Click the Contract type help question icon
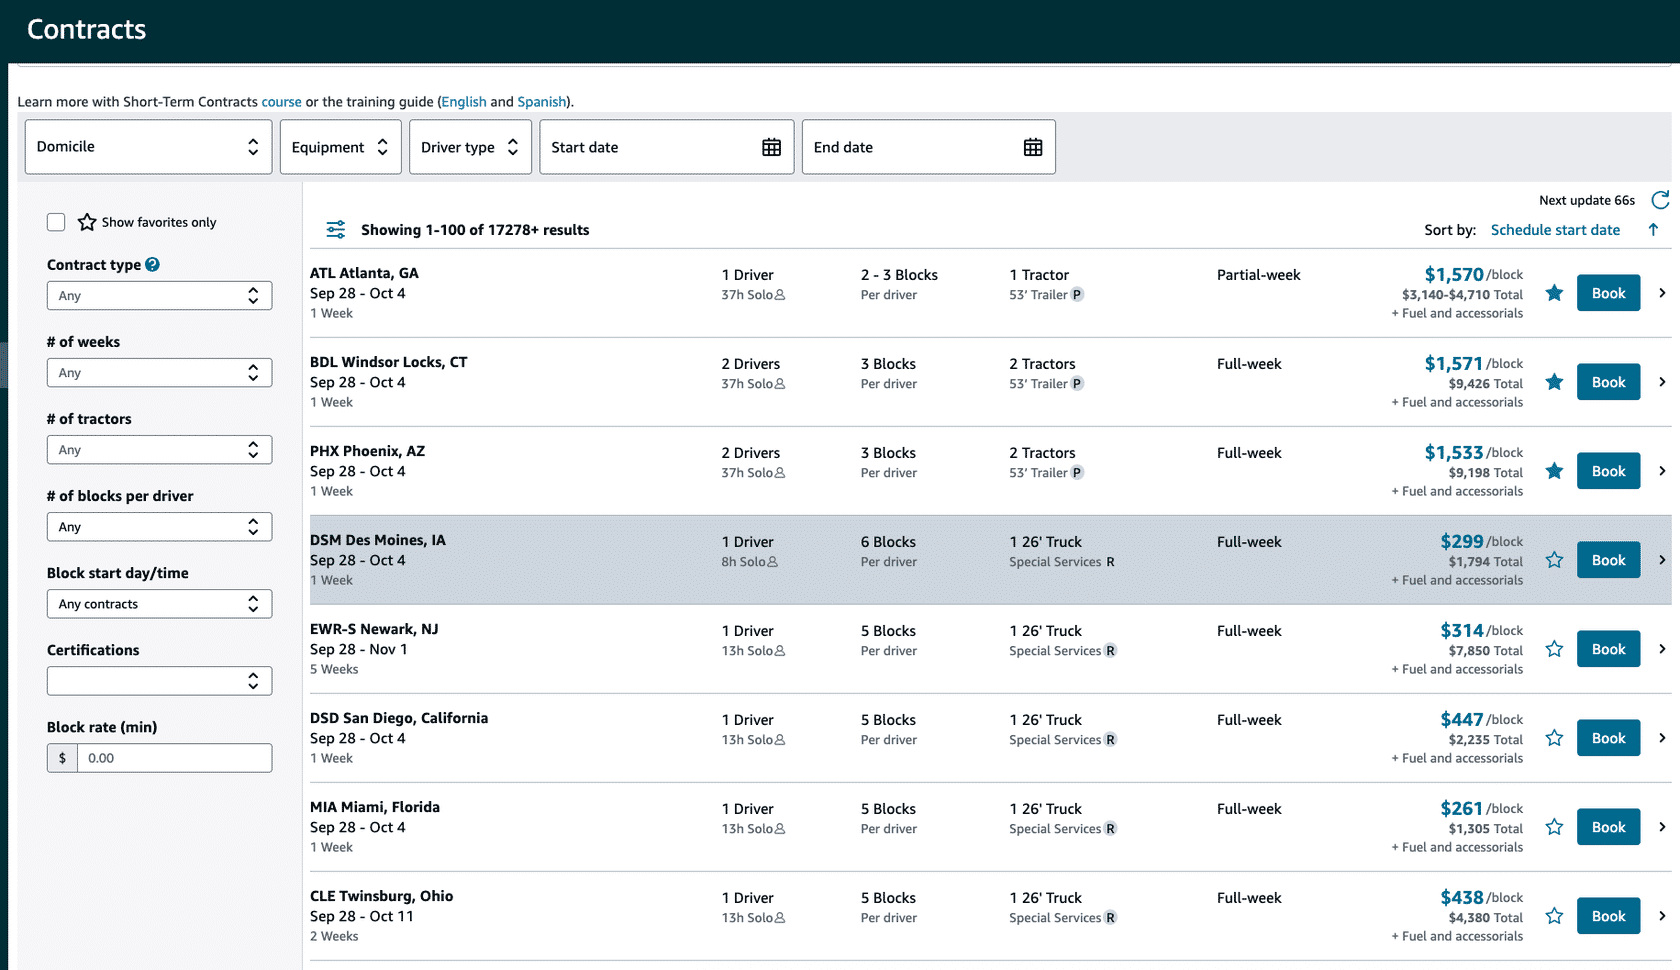1680x970 pixels. (x=152, y=265)
